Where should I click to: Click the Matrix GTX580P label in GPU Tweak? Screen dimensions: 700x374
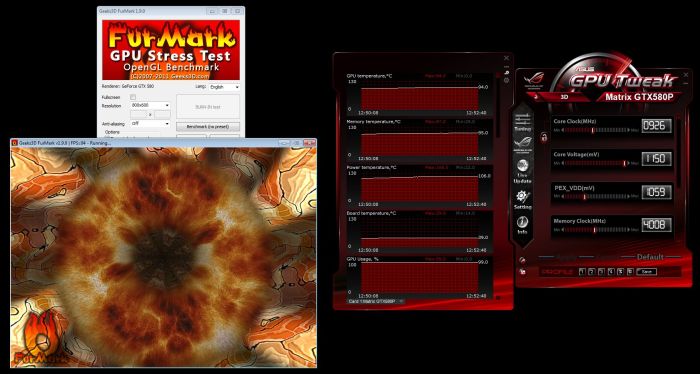tap(639, 97)
